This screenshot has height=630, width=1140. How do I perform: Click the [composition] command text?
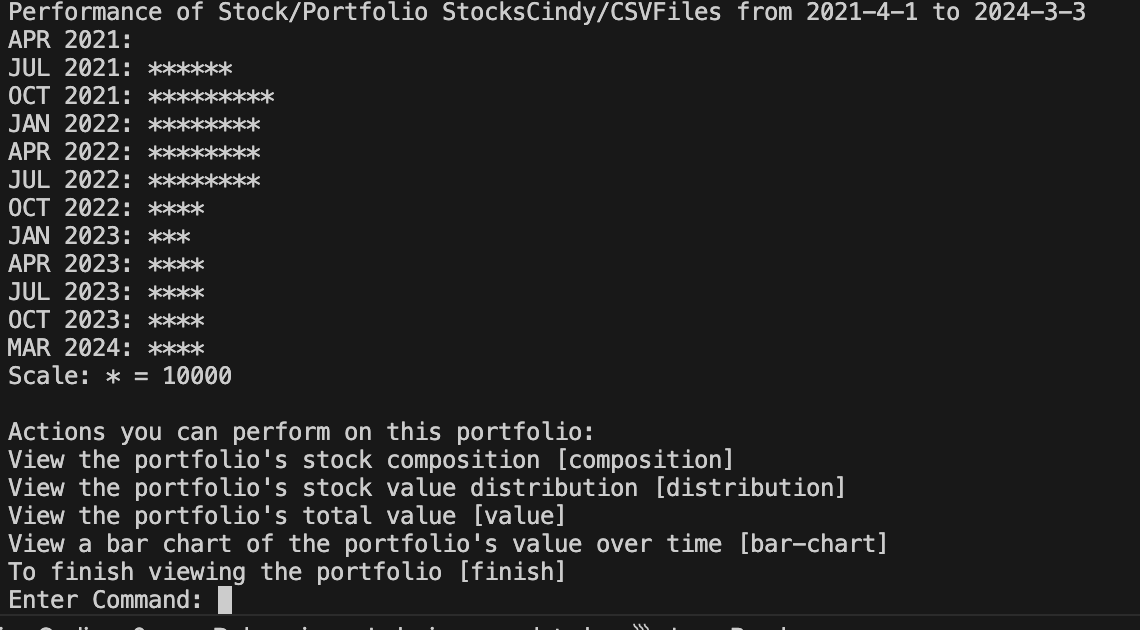[x=651, y=460]
